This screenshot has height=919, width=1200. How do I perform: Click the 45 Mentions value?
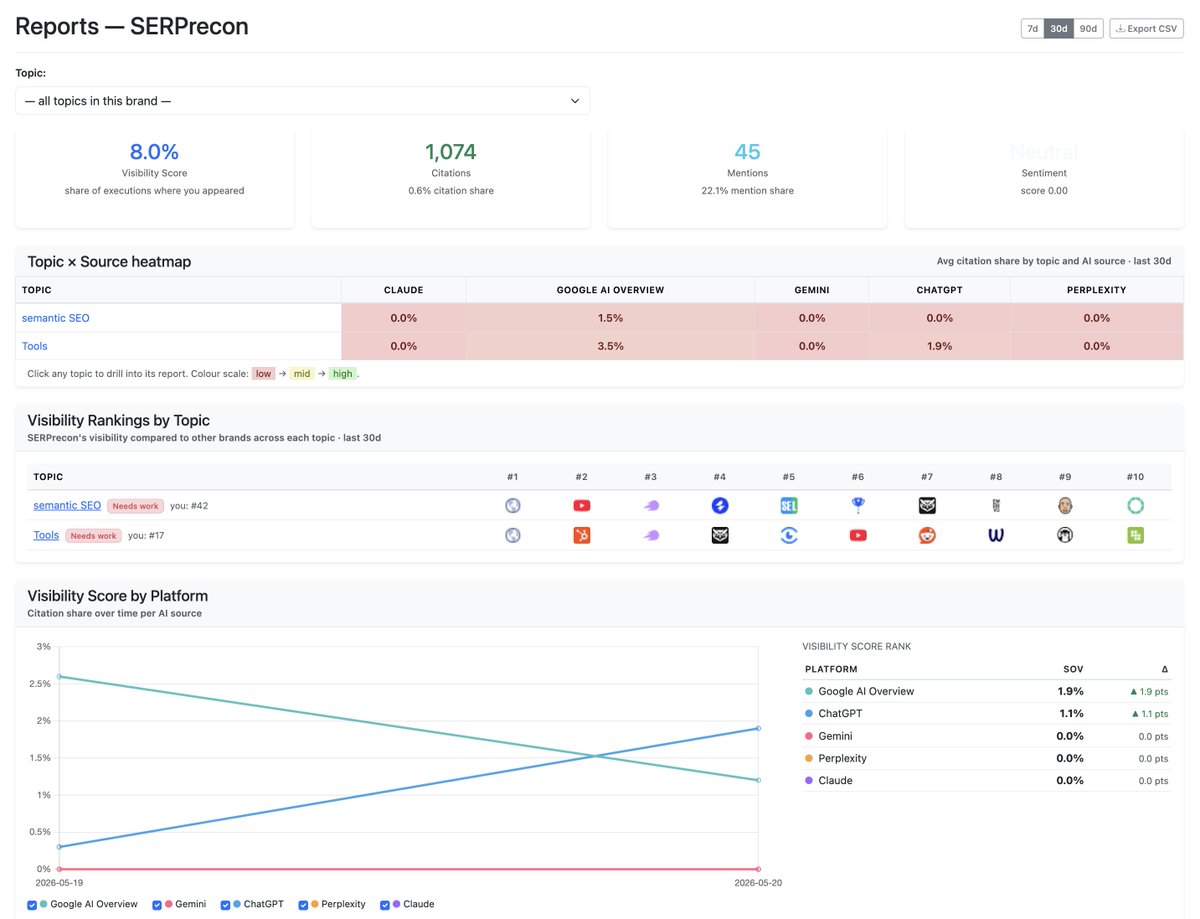pos(747,152)
